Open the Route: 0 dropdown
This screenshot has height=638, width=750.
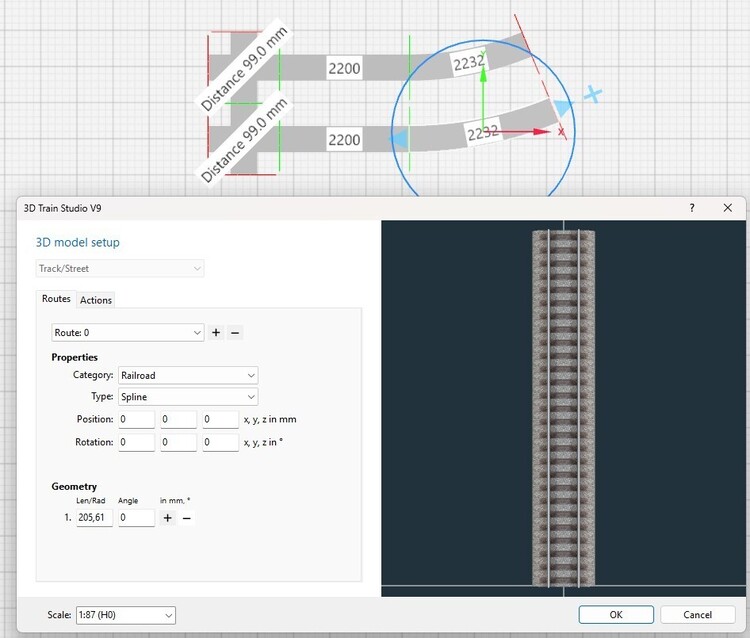pos(128,332)
